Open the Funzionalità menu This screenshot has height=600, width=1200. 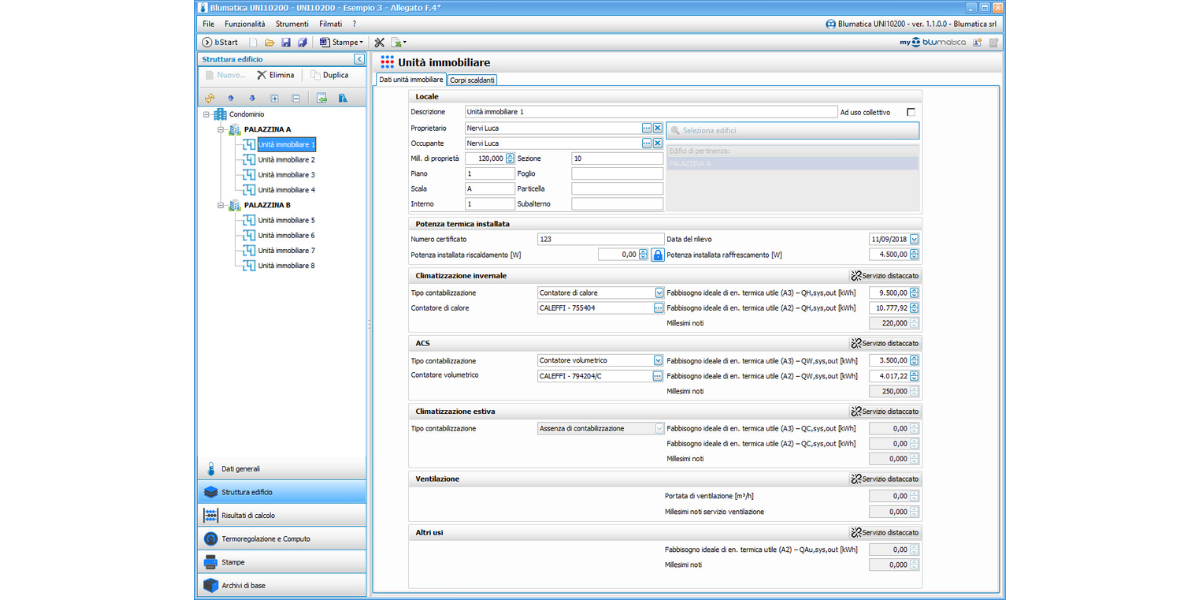[245, 23]
